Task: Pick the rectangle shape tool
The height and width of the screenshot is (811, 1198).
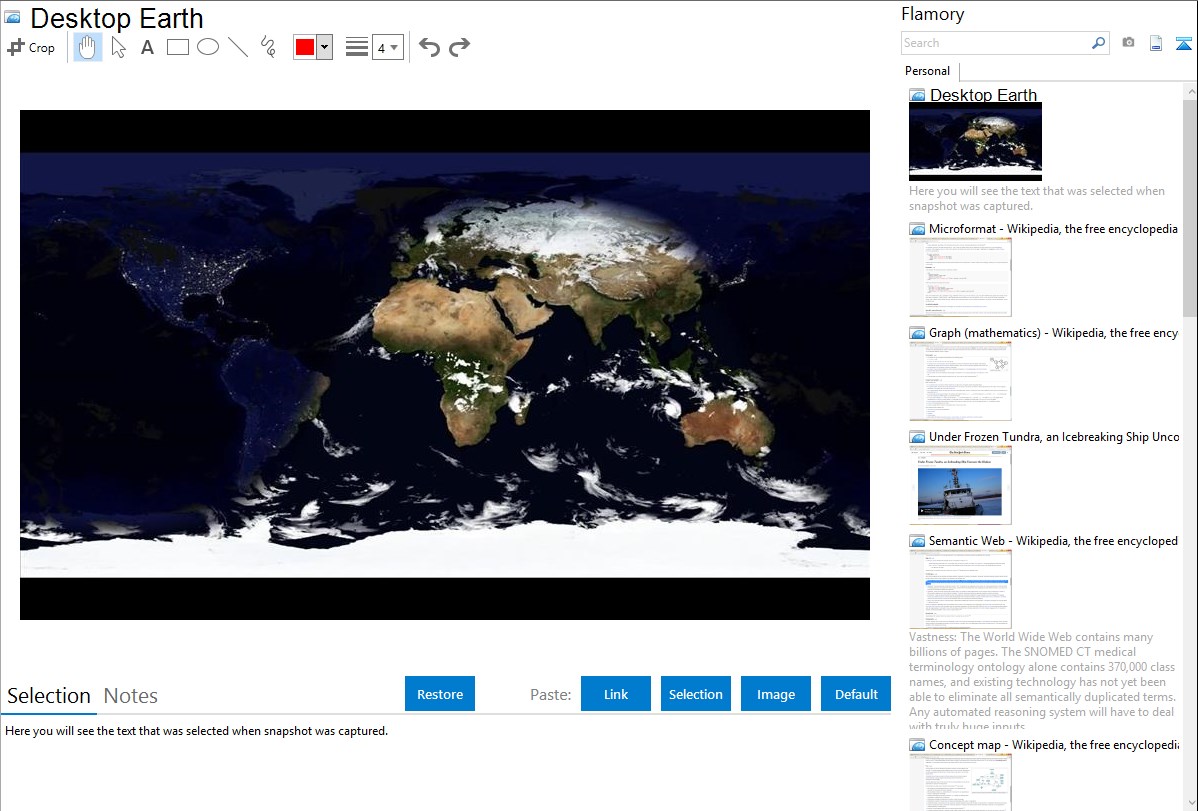Action: [178, 47]
